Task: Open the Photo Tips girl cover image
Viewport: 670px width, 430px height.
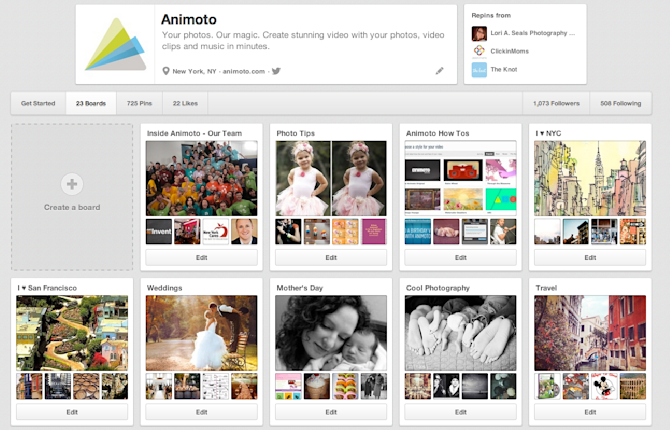Action: [x=331, y=178]
